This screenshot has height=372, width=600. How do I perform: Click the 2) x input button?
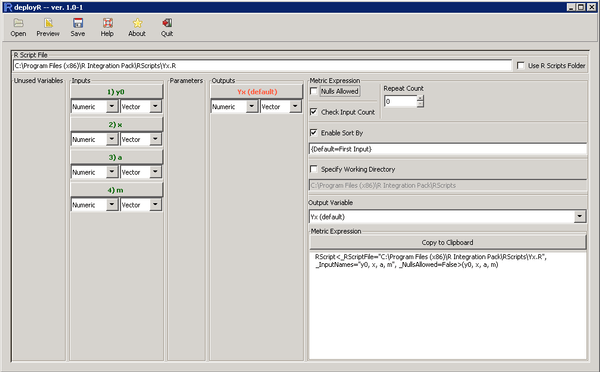tap(116, 124)
